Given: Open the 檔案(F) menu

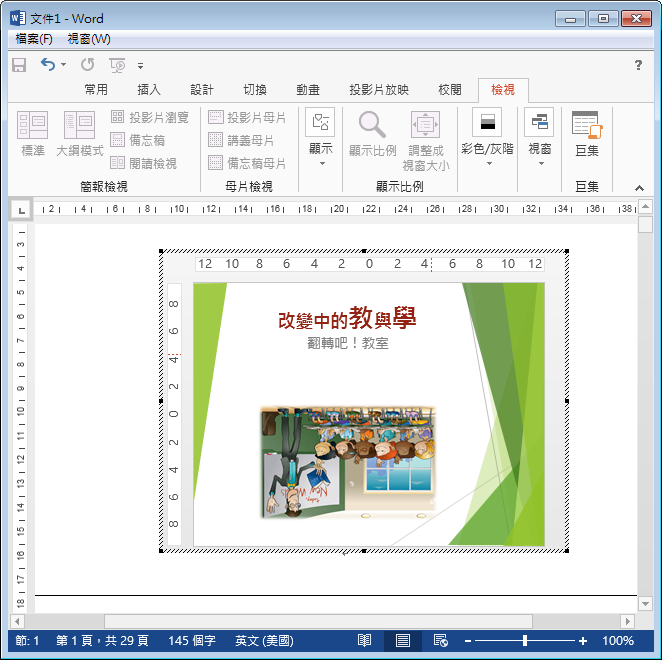Looking at the screenshot, I should pos(34,39).
